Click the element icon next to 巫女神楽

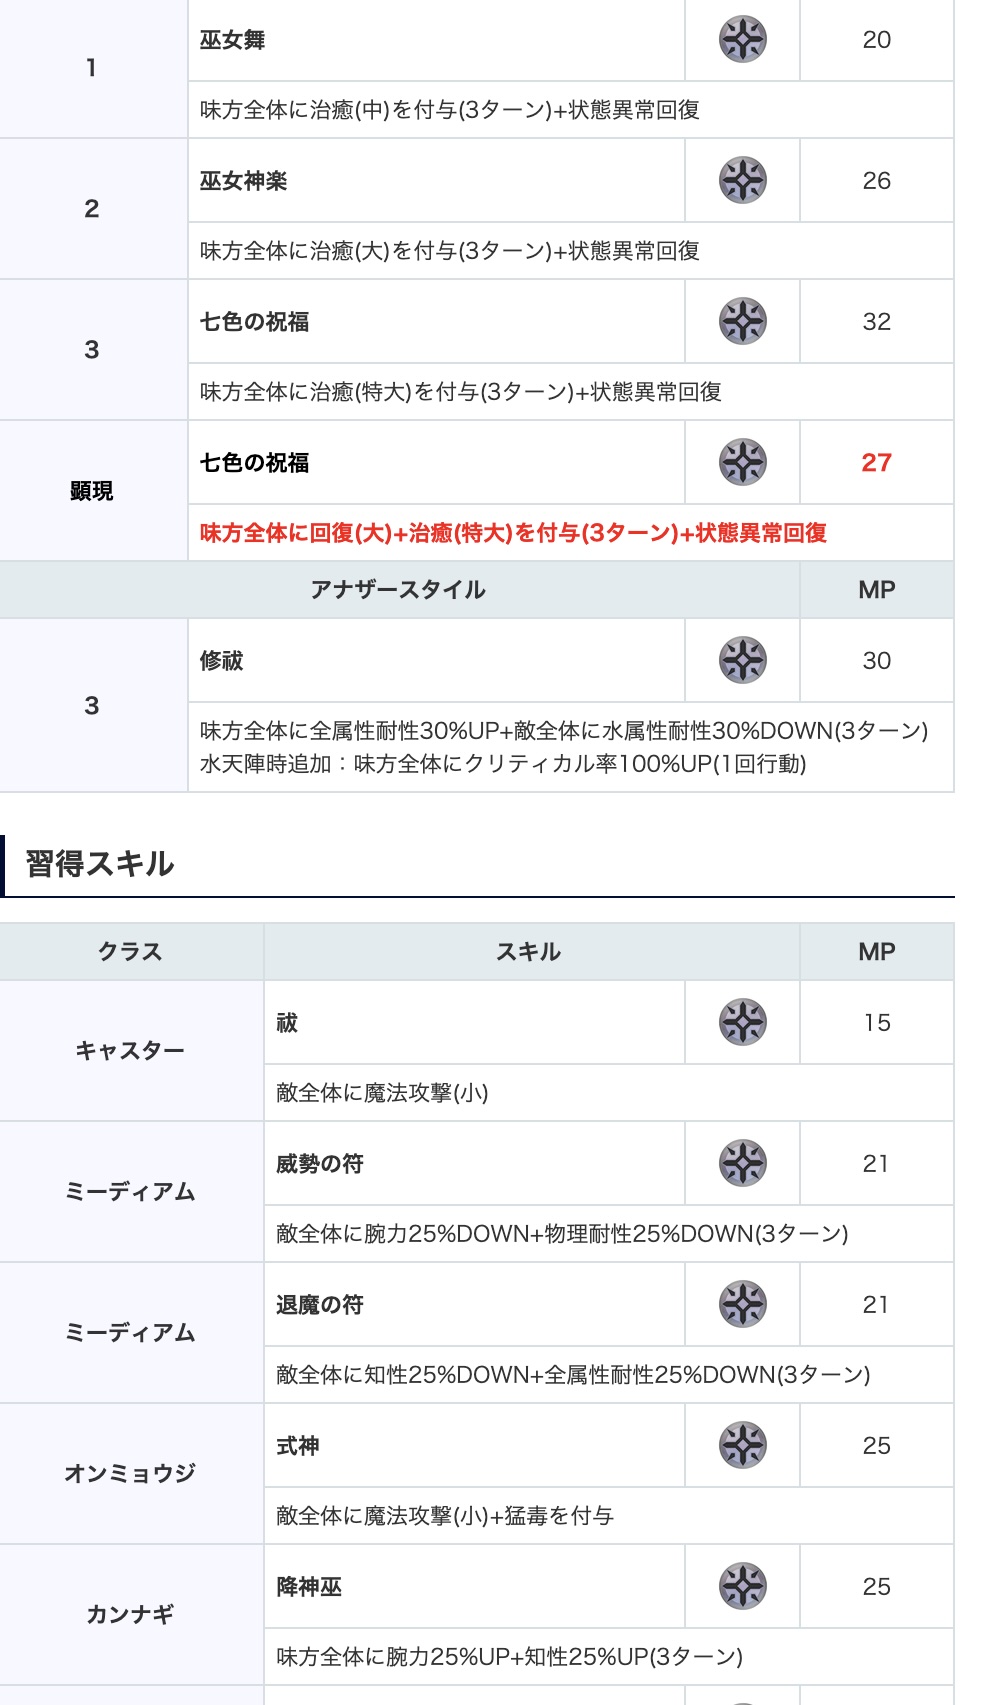tap(742, 181)
